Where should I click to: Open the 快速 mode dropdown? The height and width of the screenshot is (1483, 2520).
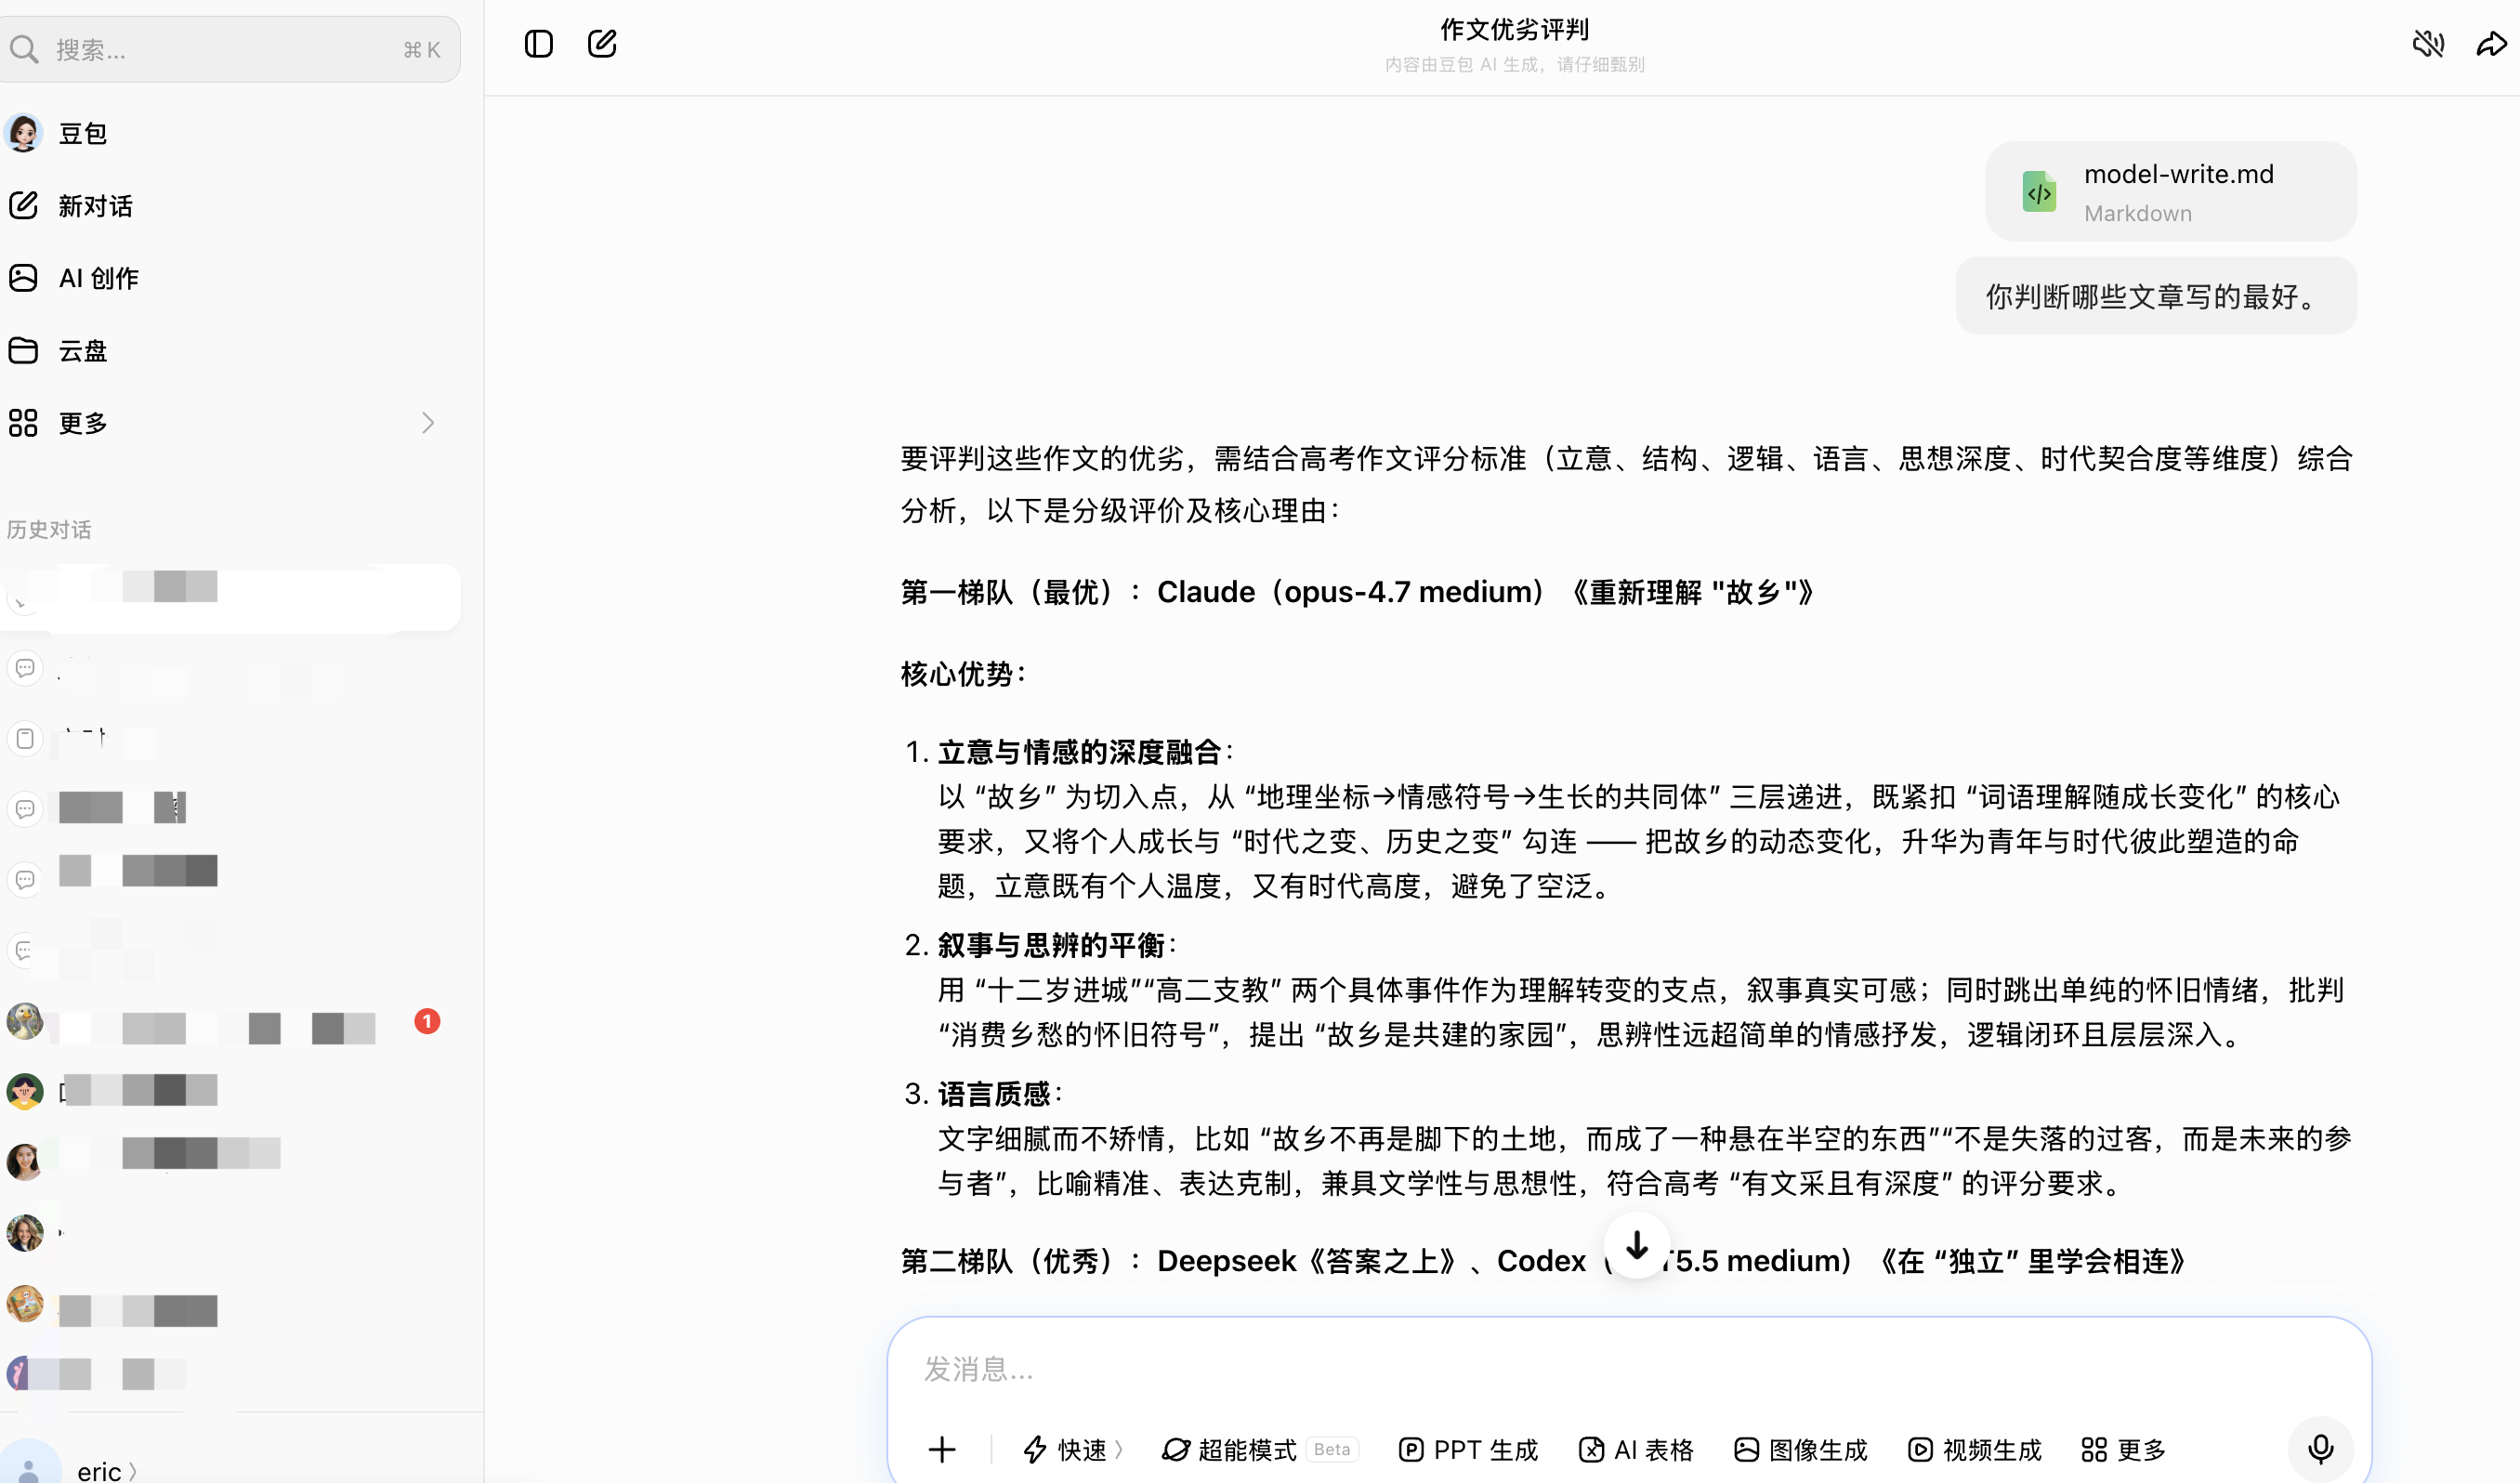coord(1073,1449)
